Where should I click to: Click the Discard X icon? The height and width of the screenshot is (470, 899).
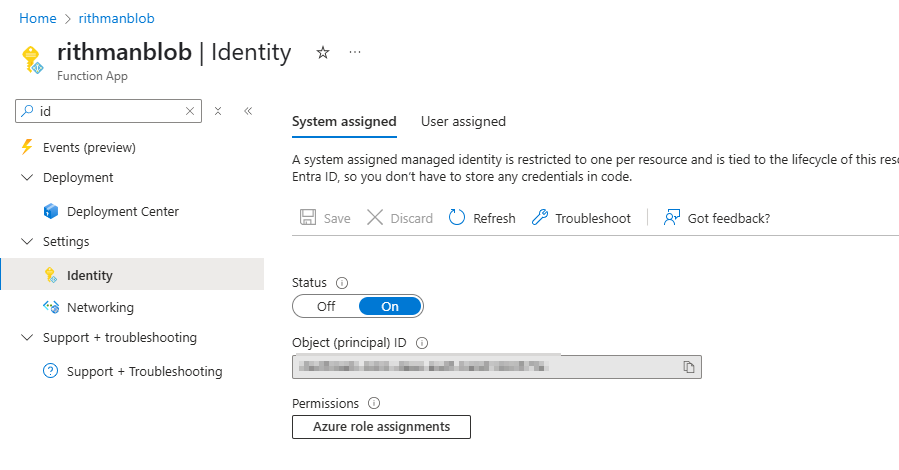click(x=375, y=218)
